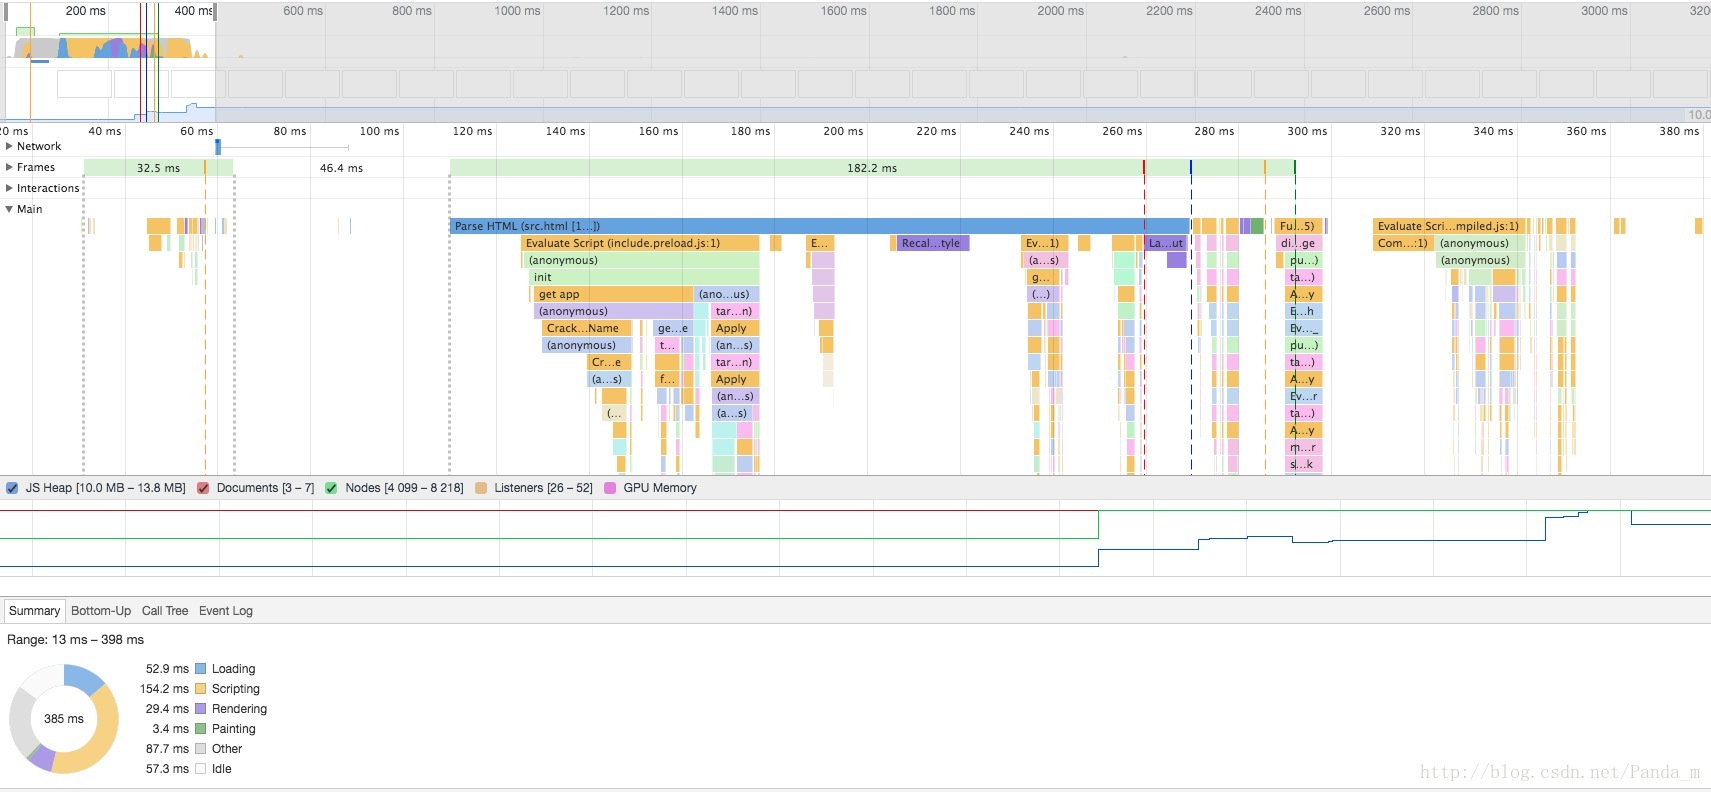This screenshot has height=792, width=1711.
Task: Select the 'La...ut' layout block
Action: [x=1166, y=243]
